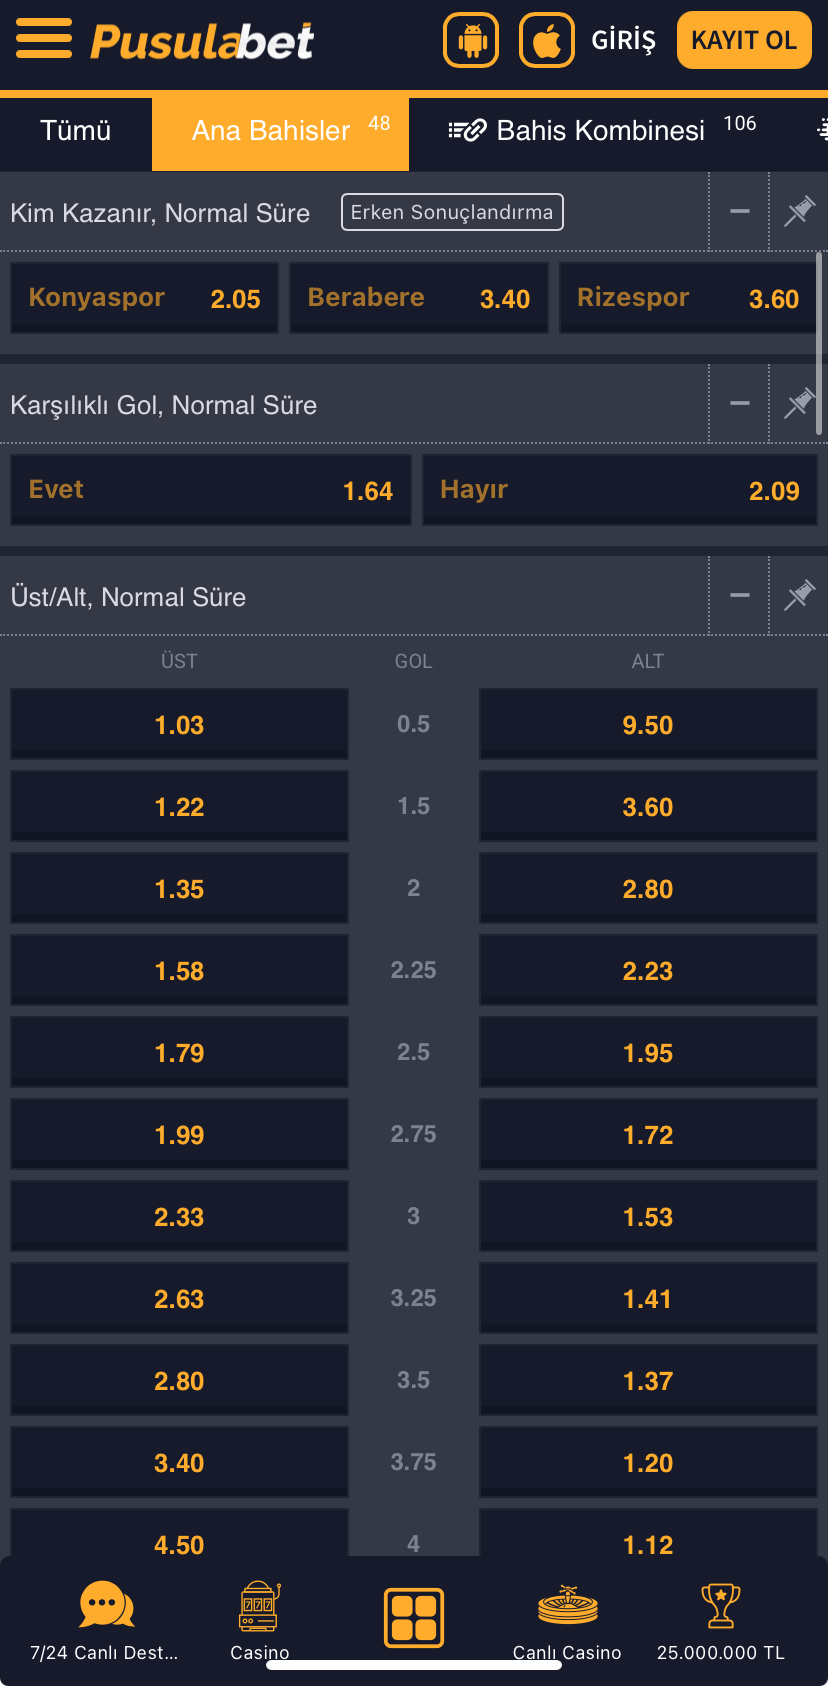The width and height of the screenshot is (828, 1686).
Task: Tap the Apple app download icon
Action: point(547,40)
